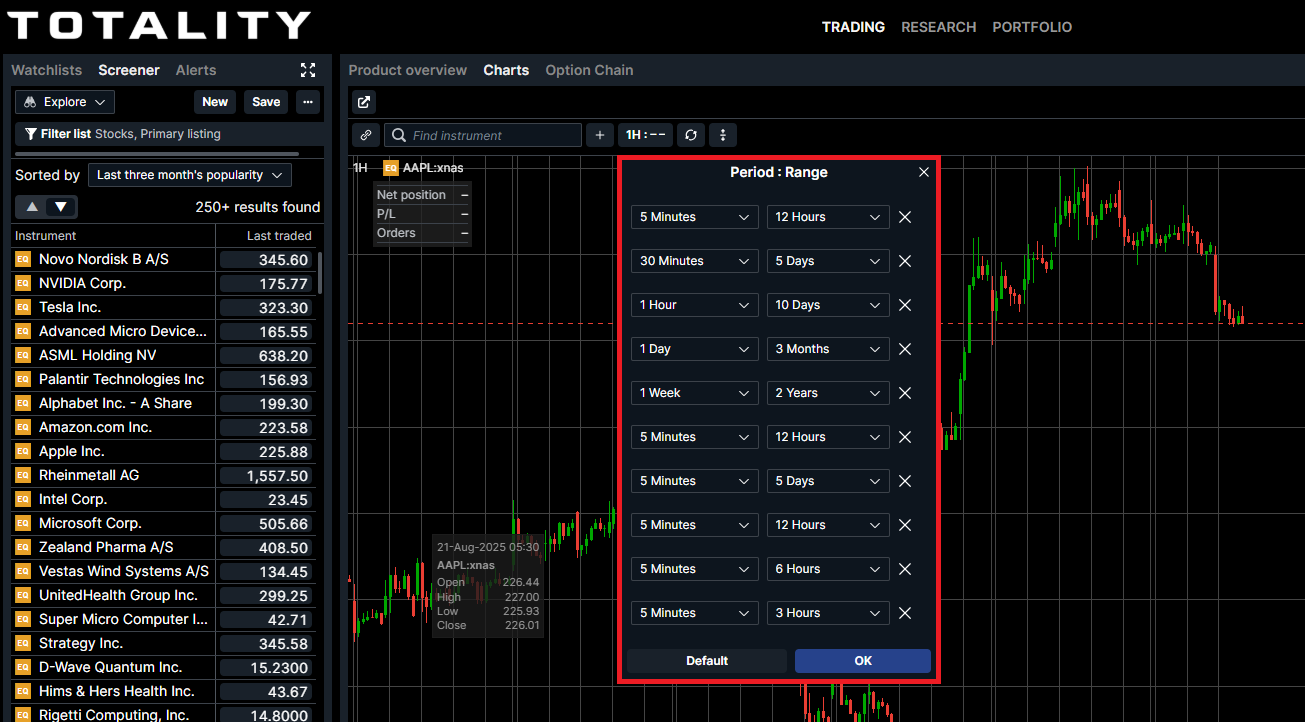1305x722 pixels.
Task: Click the magnifier icon in Find instrument
Action: (x=400, y=135)
